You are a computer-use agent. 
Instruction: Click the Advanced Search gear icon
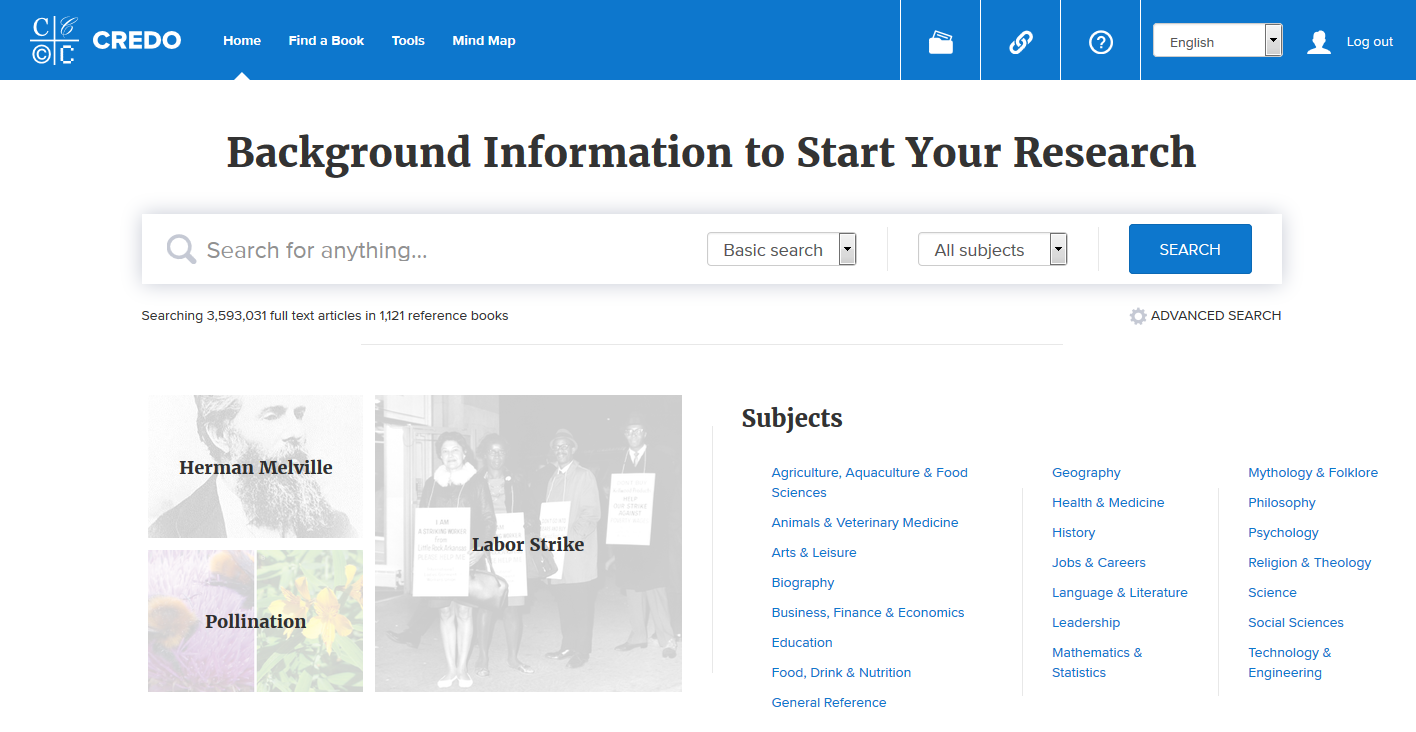pos(1138,316)
